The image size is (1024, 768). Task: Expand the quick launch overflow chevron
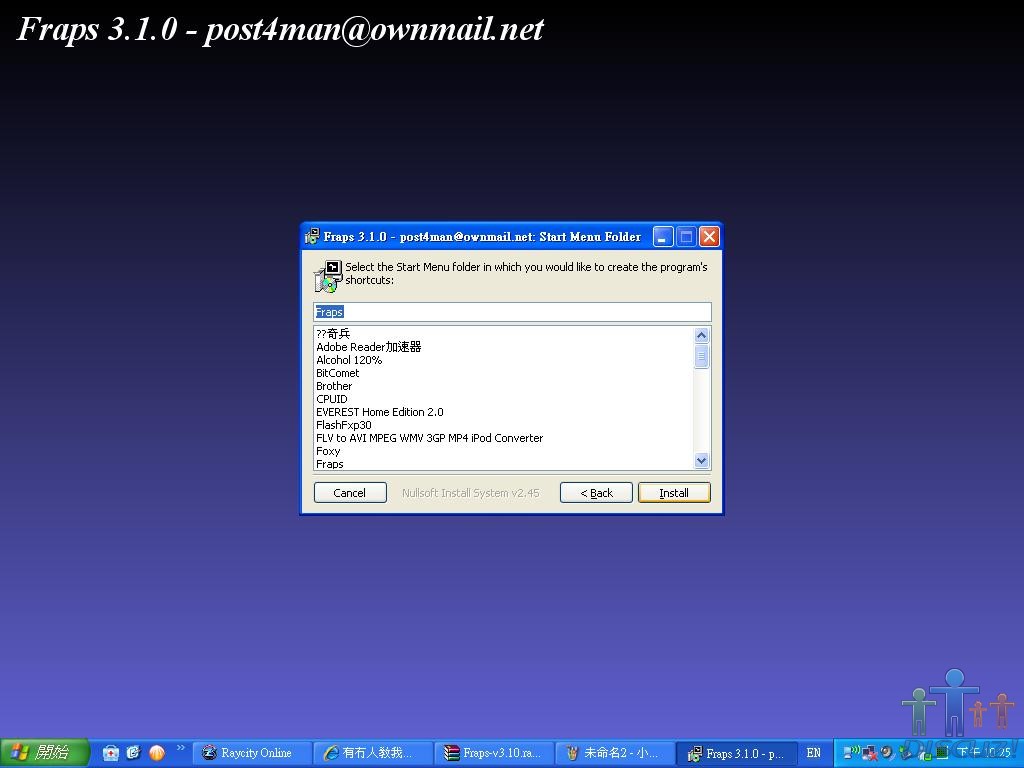click(181, 747)
